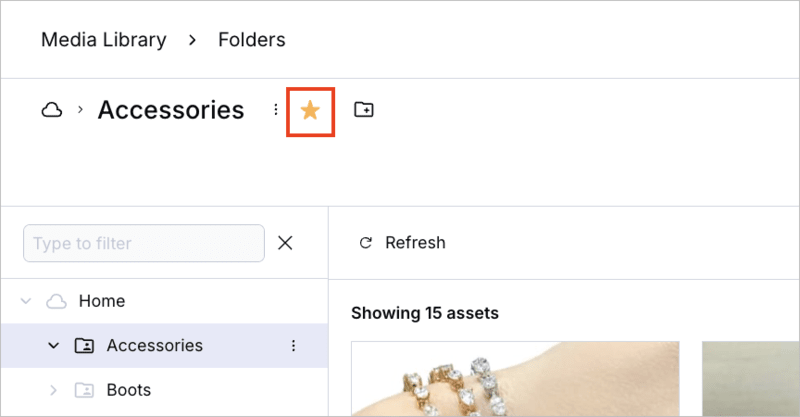Collapse the Home tree node
Screen dimensions: 800x417
tap(27, 301)
